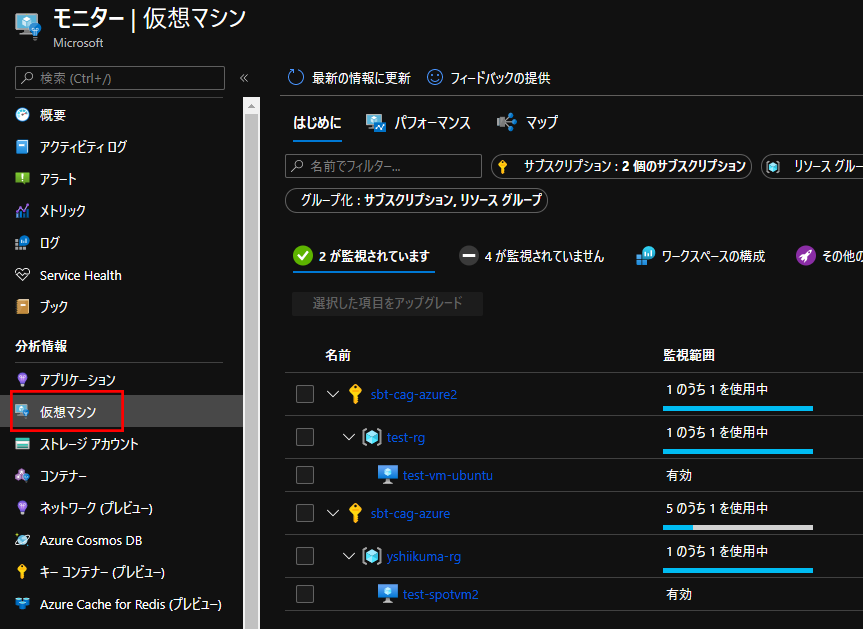The height and width of the screenshot is (629, 863).
Task: Focus the 検索 (Ctrl+/) search box
Action: [x=120, y=78]
